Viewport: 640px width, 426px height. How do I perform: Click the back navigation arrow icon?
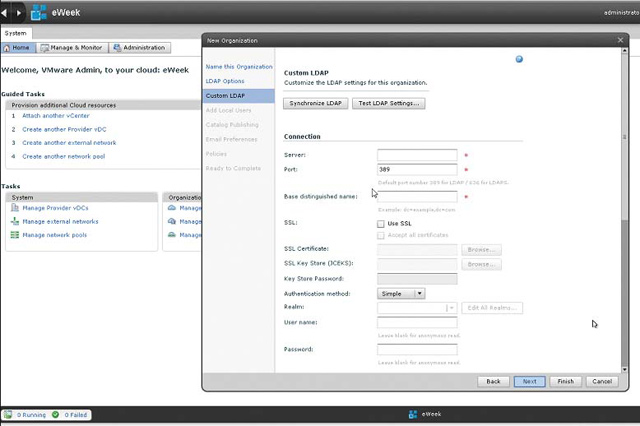(x=4, y=13)
